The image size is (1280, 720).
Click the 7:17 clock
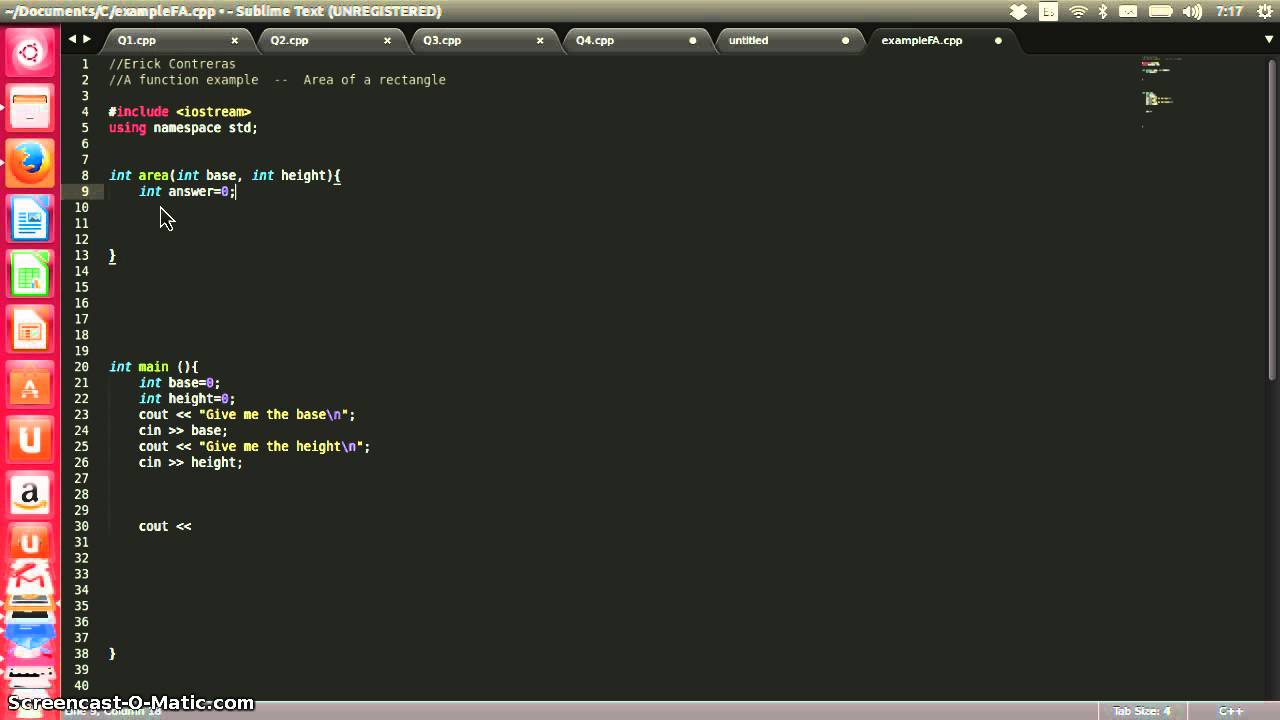[1229, 12]
